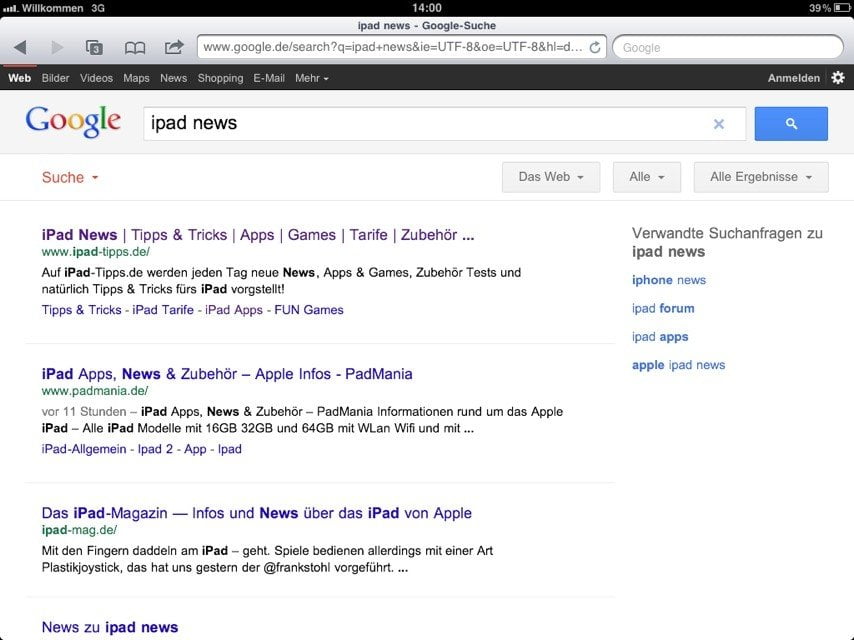854x640 pixels.
Task: Tap the signal strength bars
Action: pyautogui.click(x=10, y=8)
